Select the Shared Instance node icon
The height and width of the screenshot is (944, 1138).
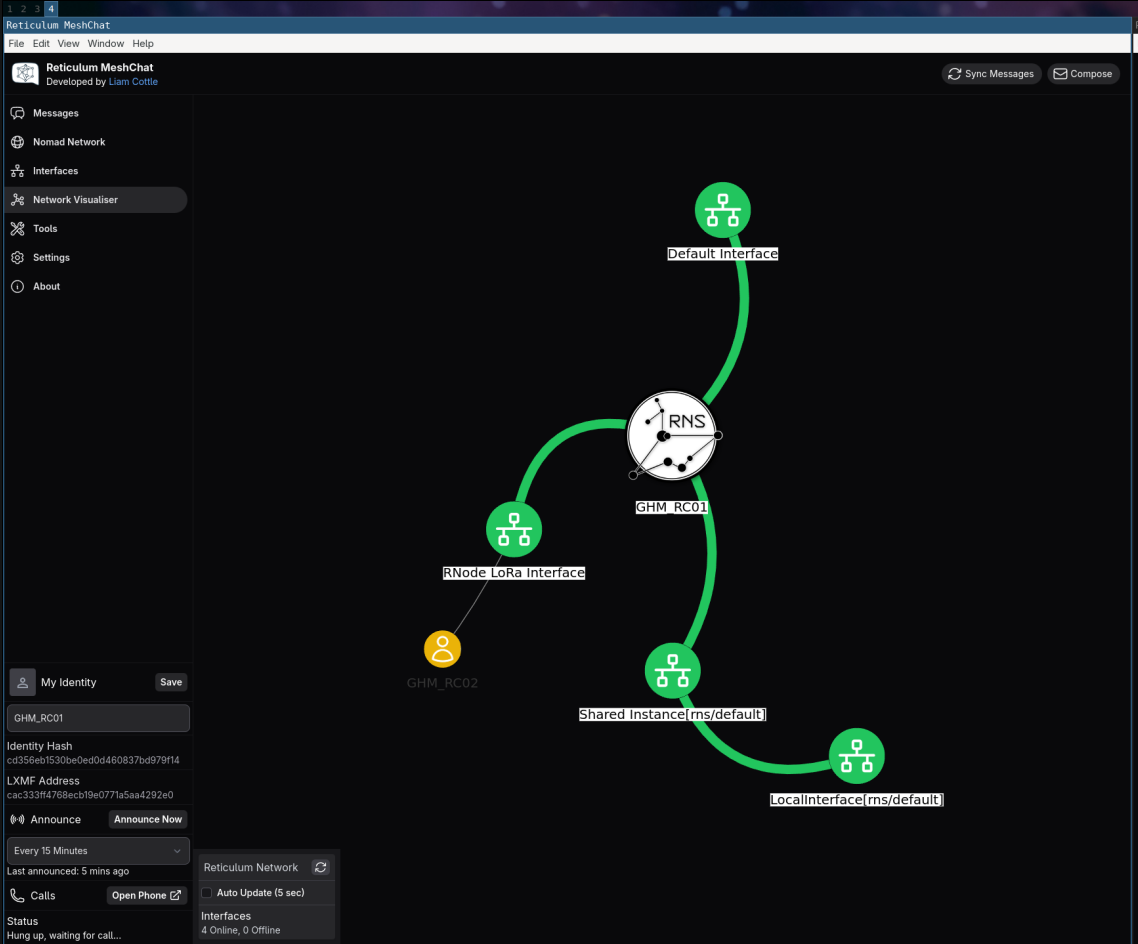pos(672,670)
